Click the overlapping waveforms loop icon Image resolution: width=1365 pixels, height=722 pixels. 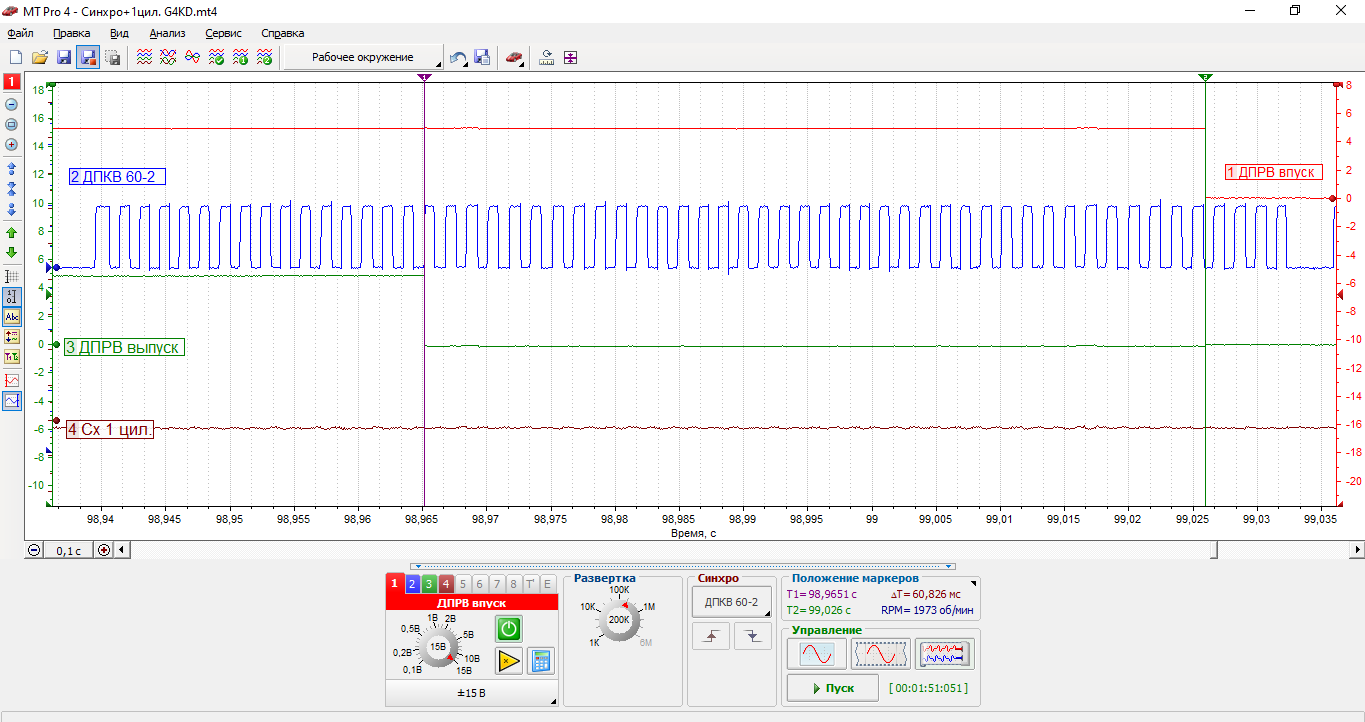coord(193,58)
